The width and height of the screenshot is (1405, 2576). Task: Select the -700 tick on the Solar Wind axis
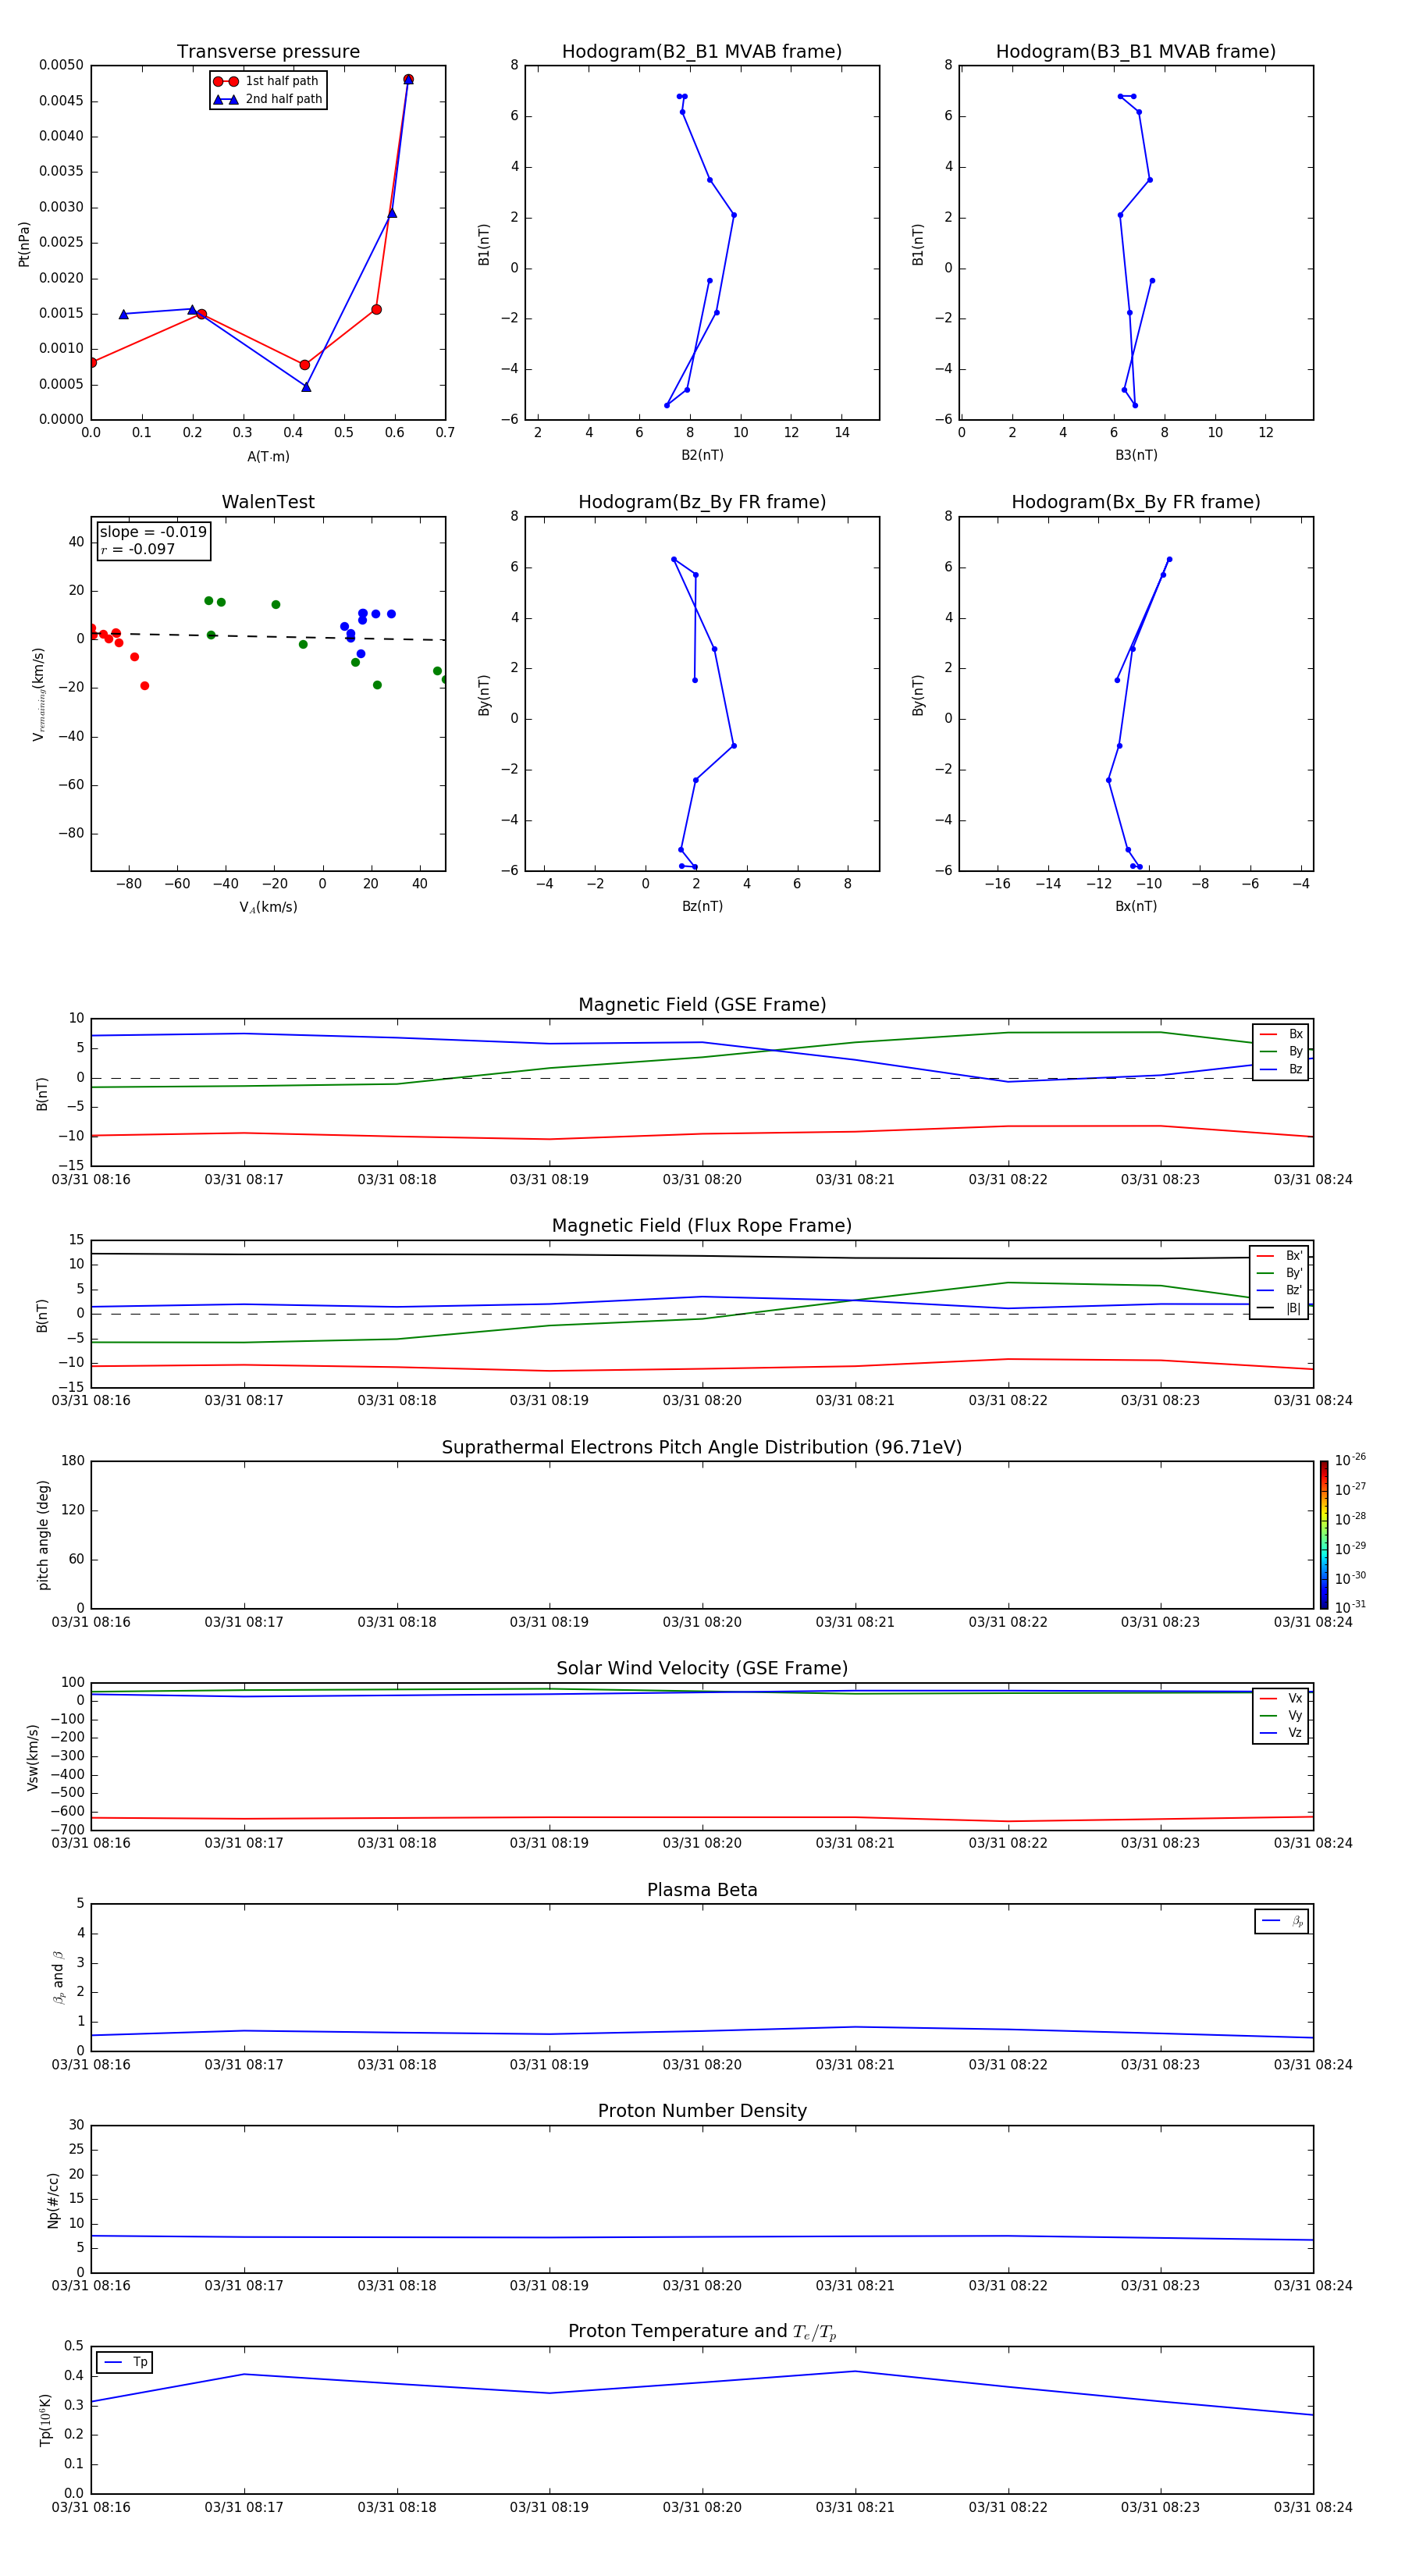(x=66, y=1830)
